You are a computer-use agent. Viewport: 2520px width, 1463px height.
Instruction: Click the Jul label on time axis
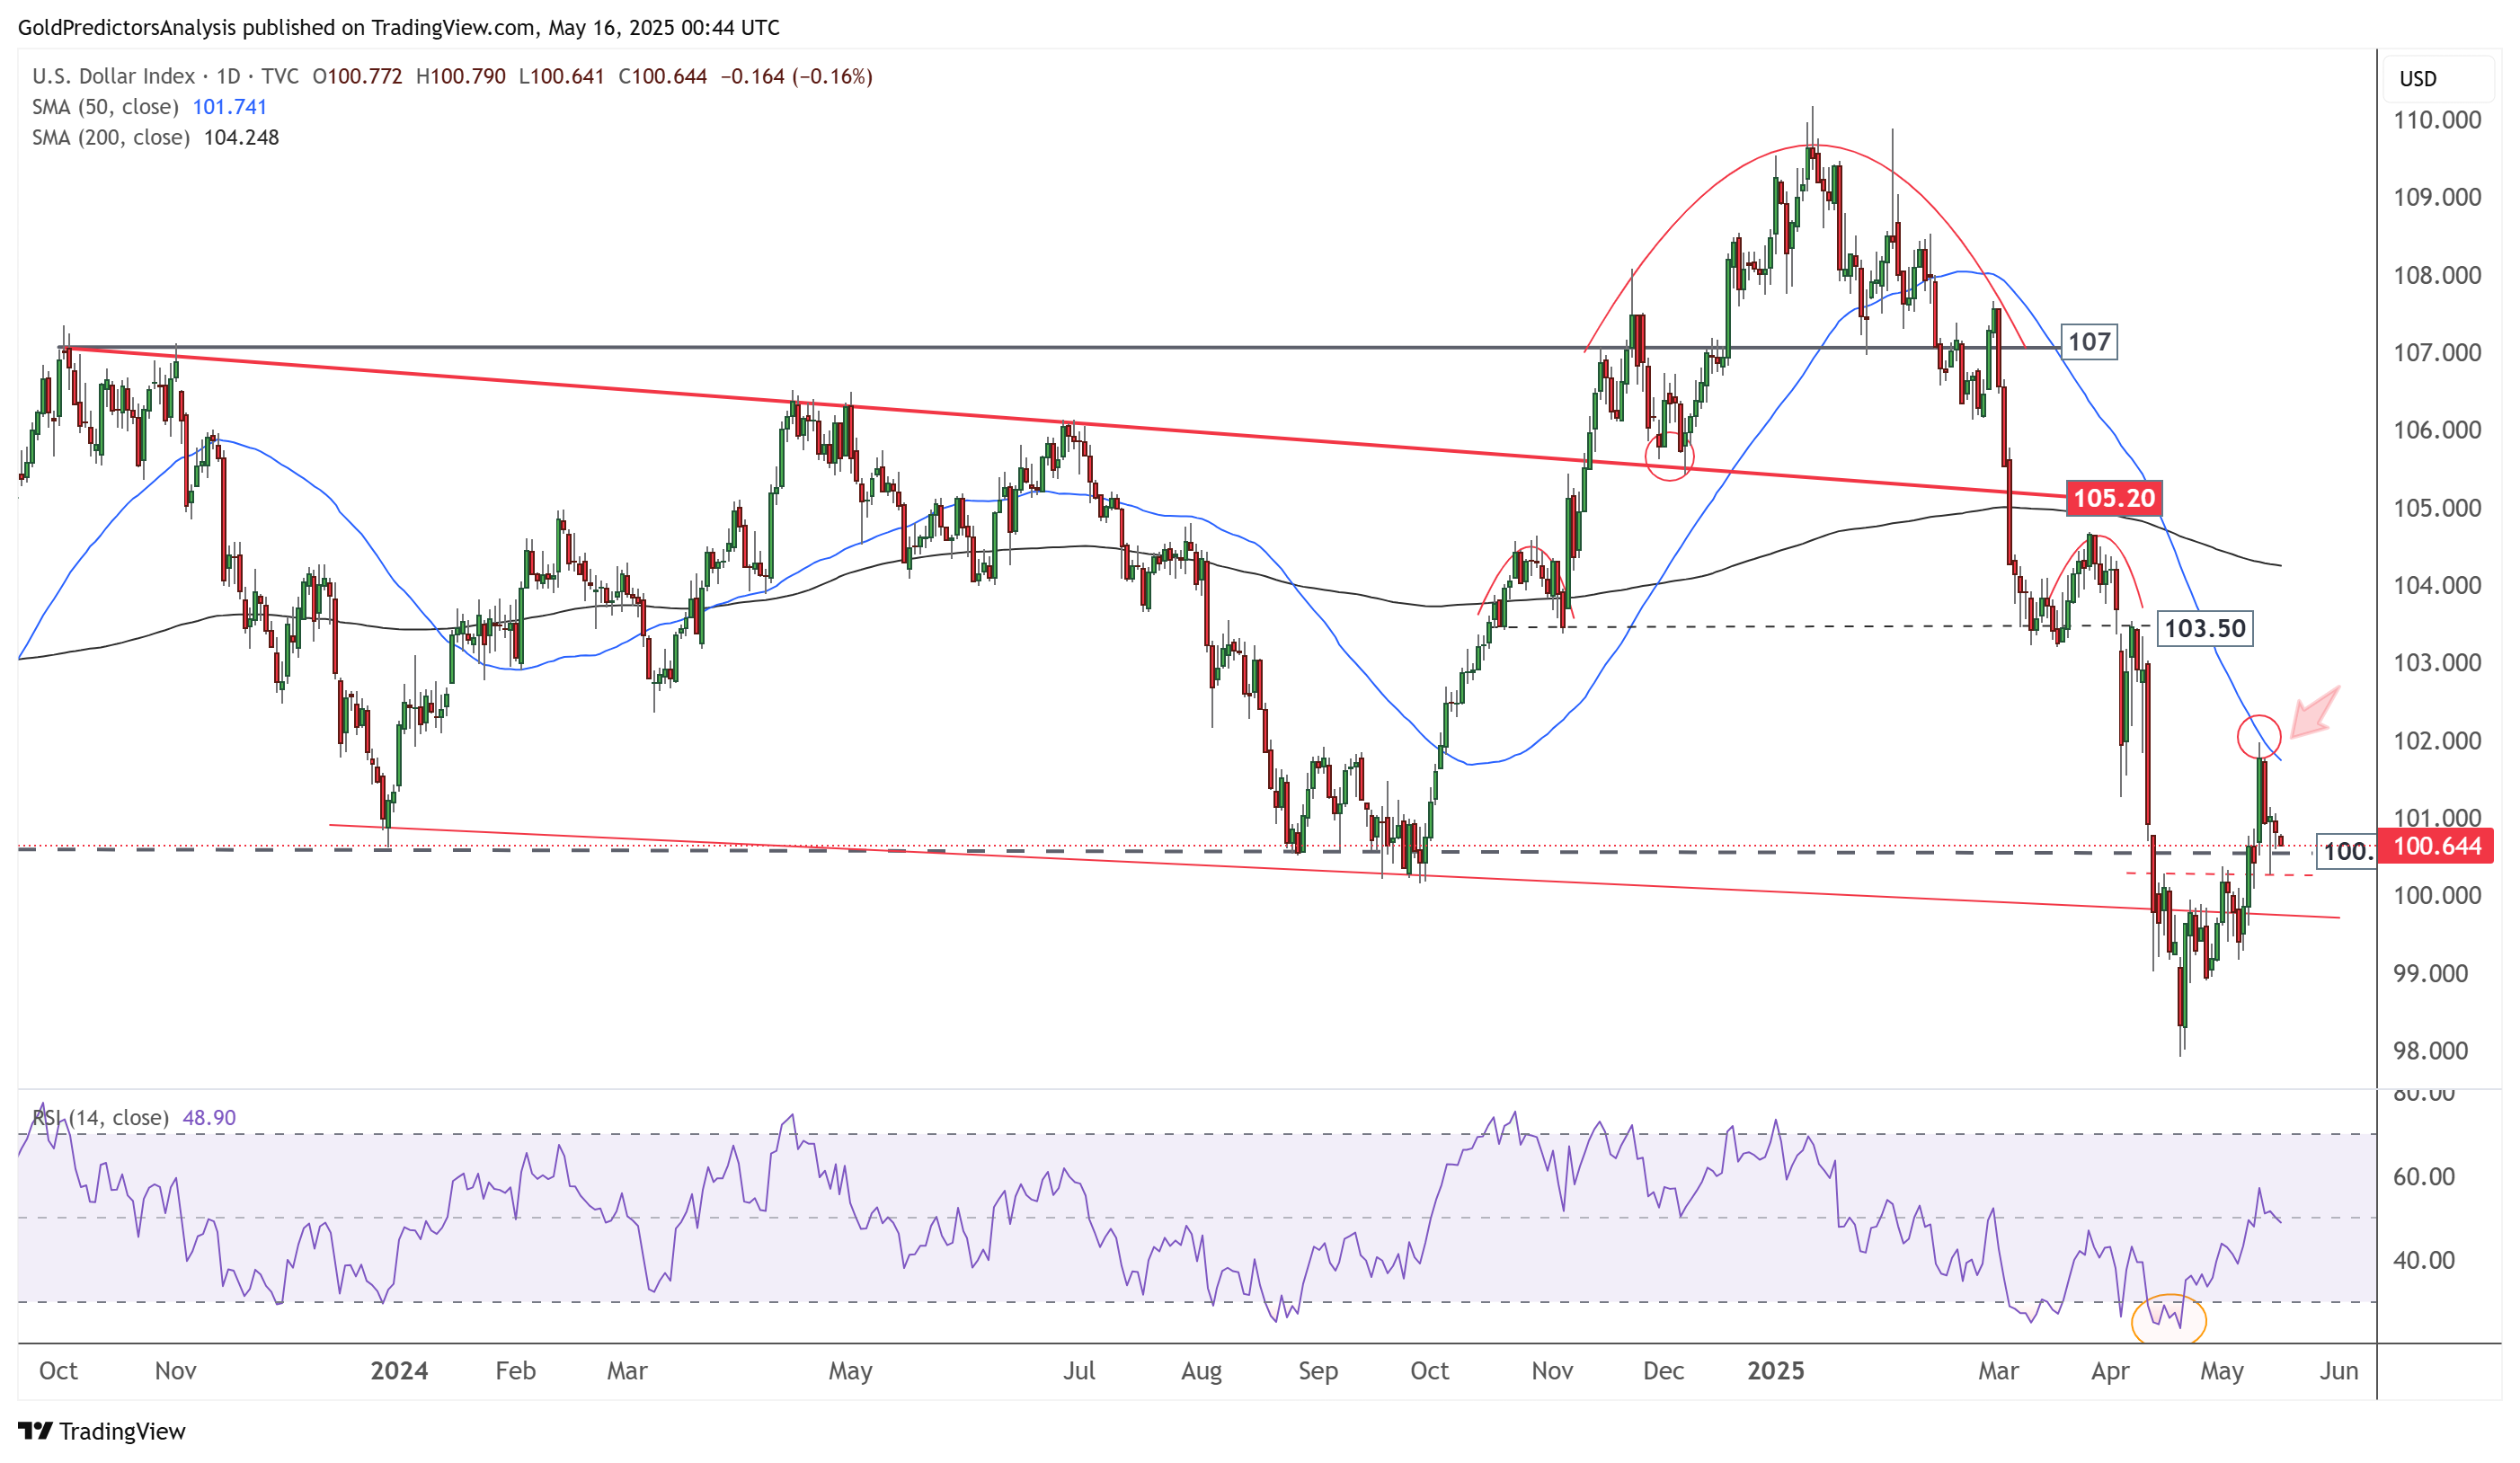(x=1079, y=1370)
